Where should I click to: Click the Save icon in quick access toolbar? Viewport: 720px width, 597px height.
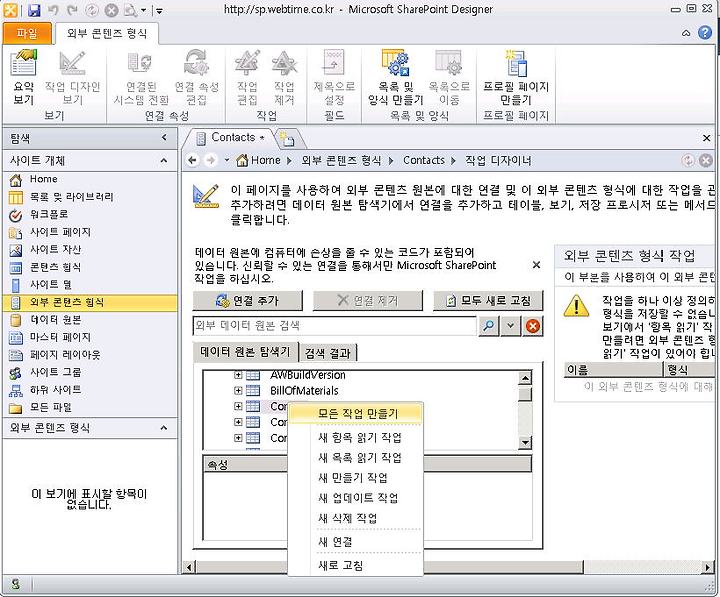pyautogui.click(x=34, y=10)
